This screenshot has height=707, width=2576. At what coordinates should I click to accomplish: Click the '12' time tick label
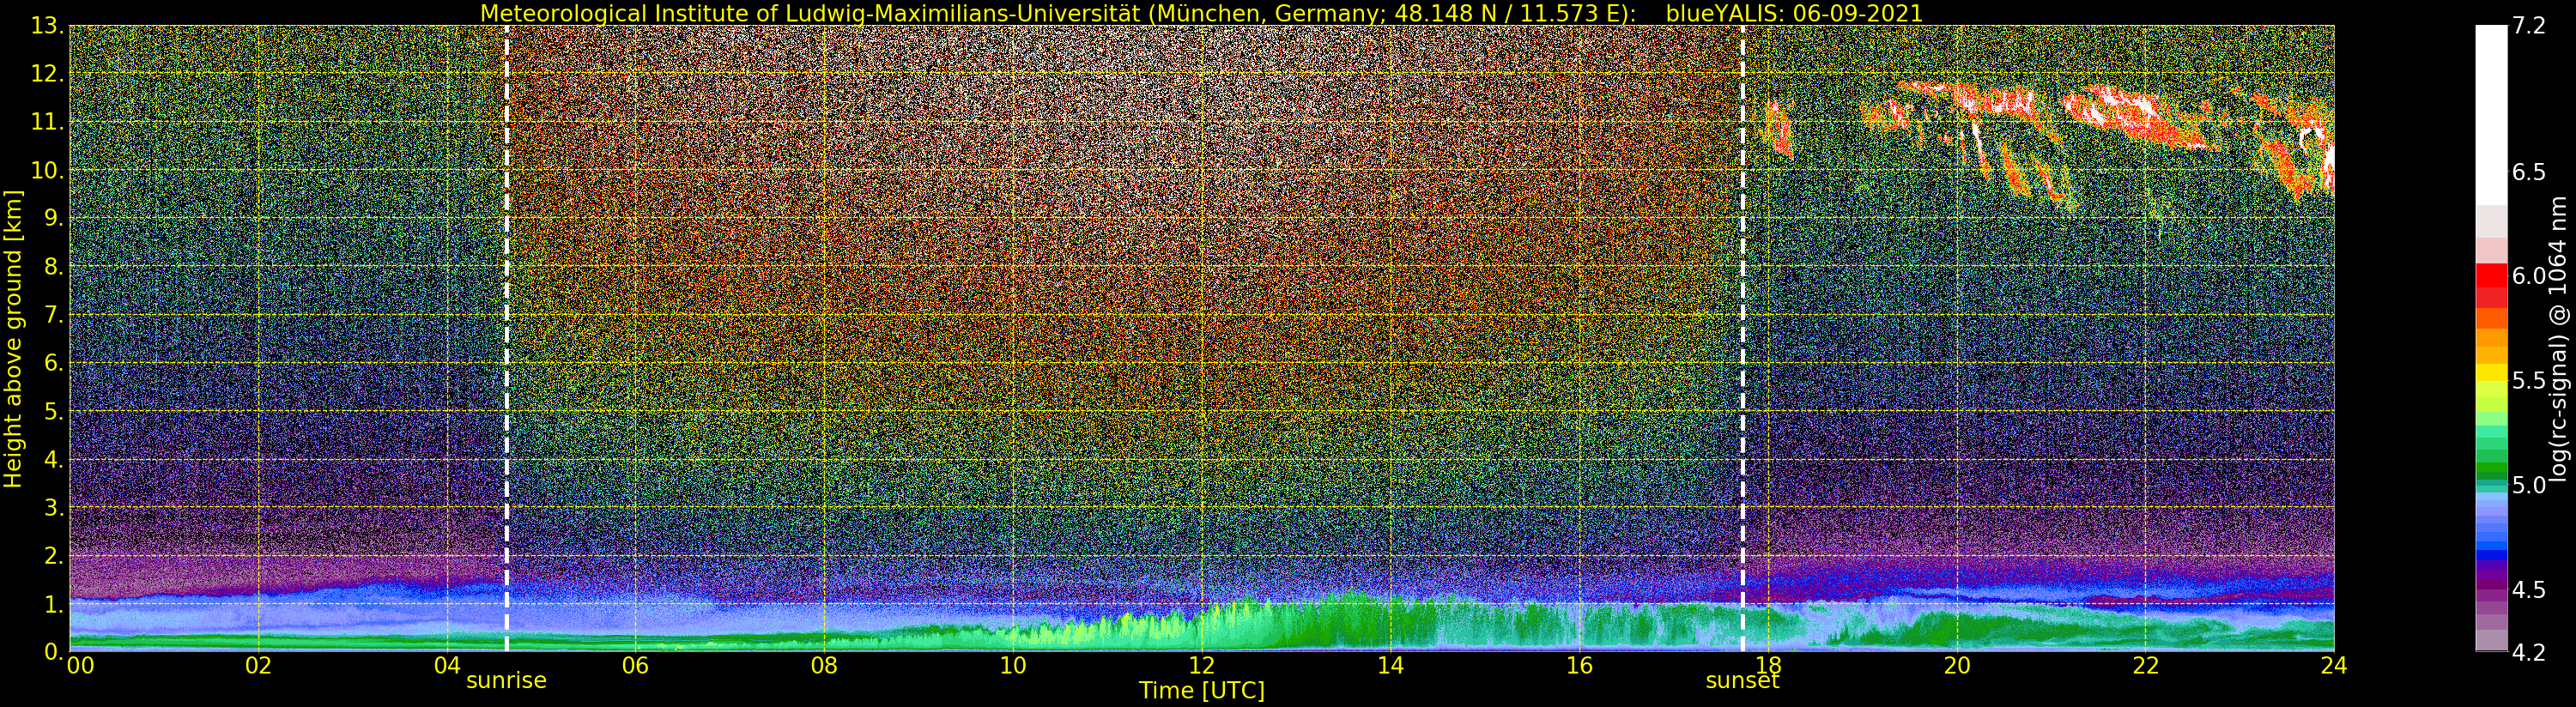pos(1201,666)
